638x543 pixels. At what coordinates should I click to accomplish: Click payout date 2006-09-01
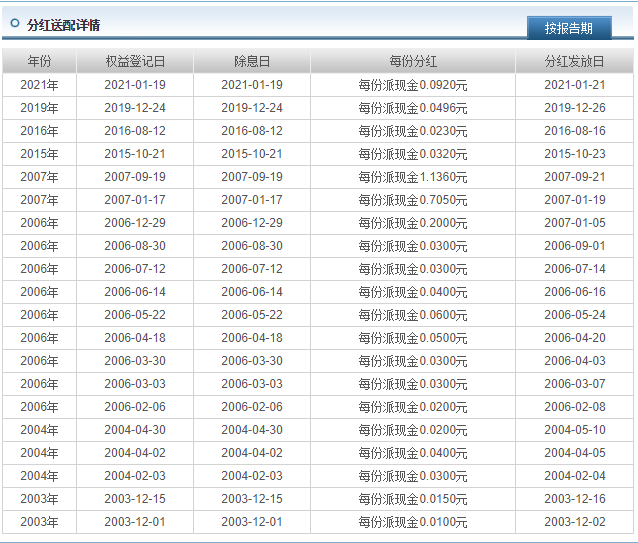click(575, 246)
